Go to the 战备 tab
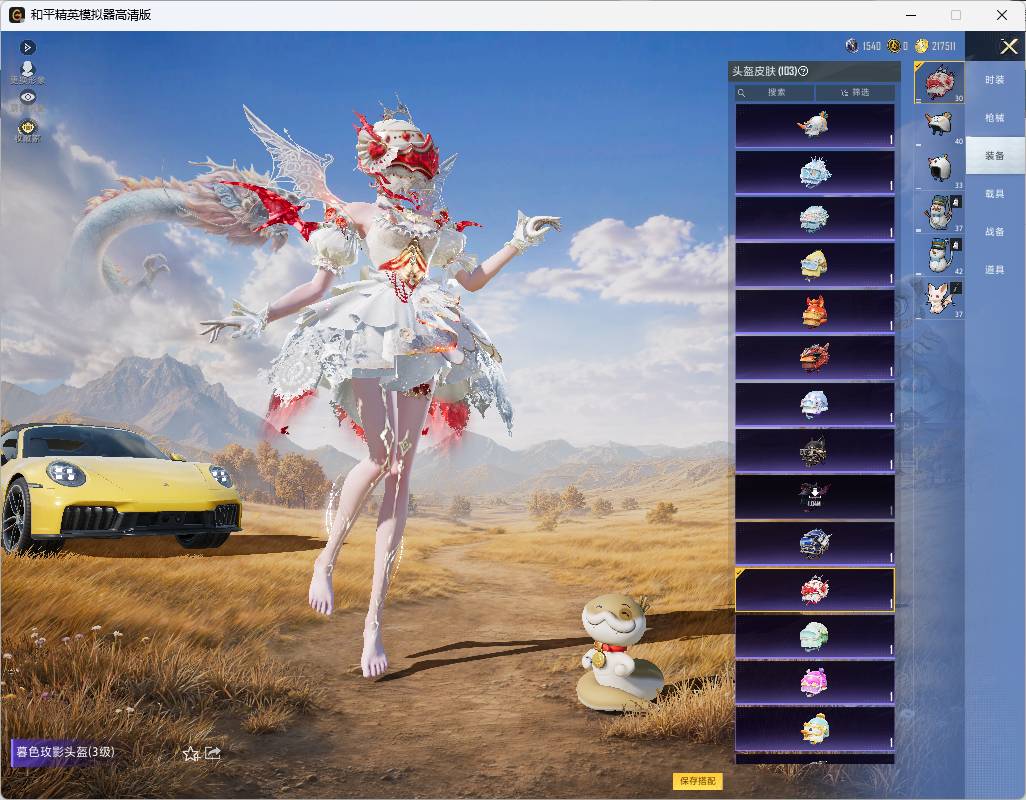The height and width of the screenshot is (800, 1026). pyautogui.click(x=995, y=232)
